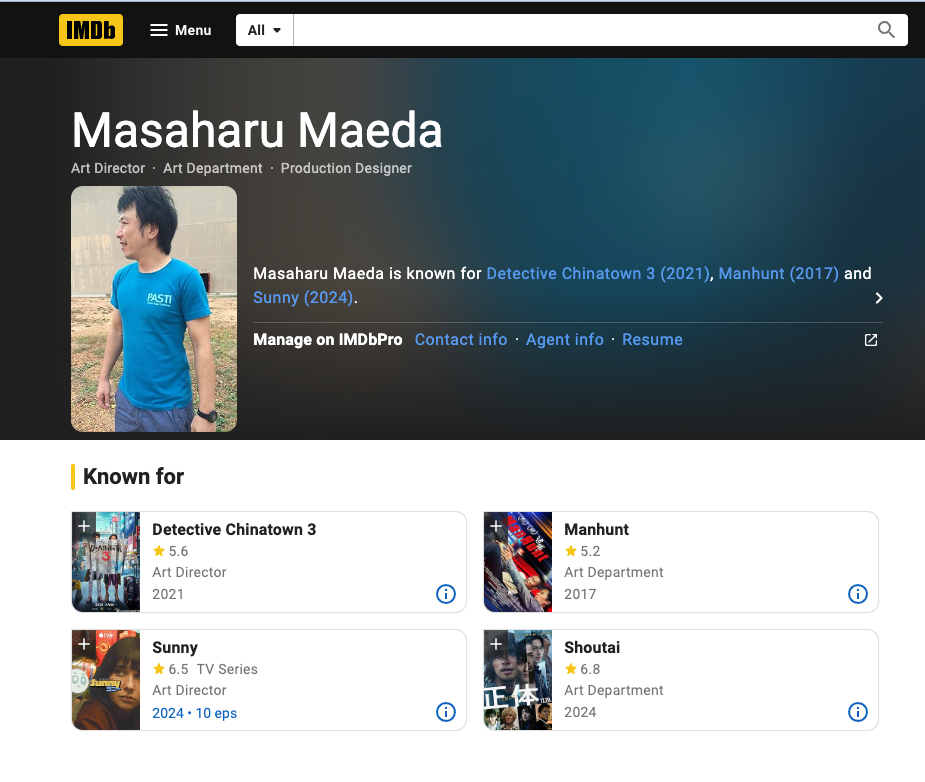The width and height of the screenshot is (925, 782).
Task: Focus the IMDb search input field
Action: (582, 30)
